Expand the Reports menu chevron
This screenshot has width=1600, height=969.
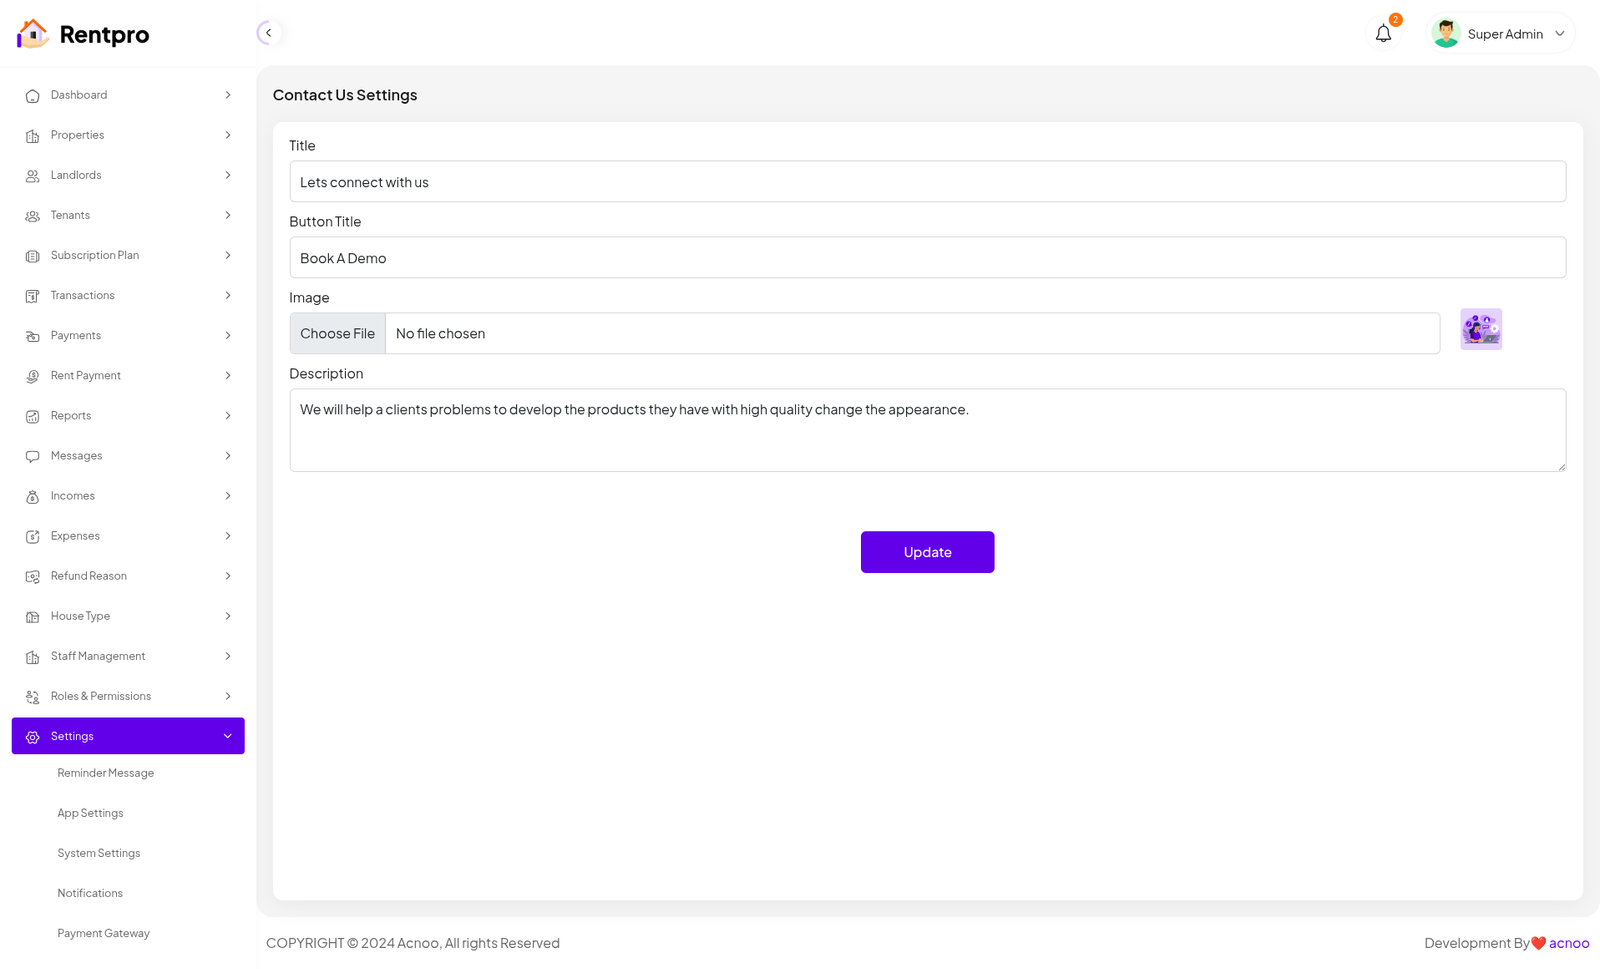(228, 416)
